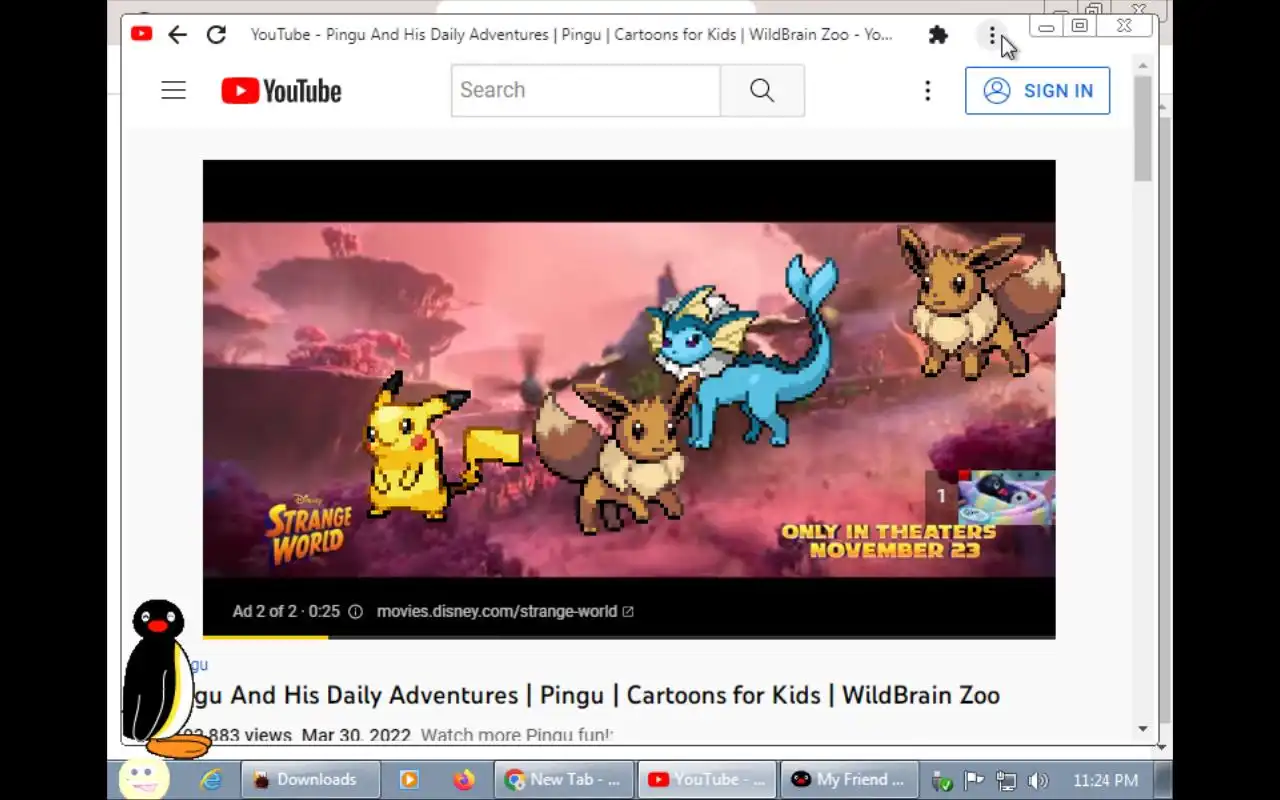Click the next video thumbnail in the ad

[1005, 497]
